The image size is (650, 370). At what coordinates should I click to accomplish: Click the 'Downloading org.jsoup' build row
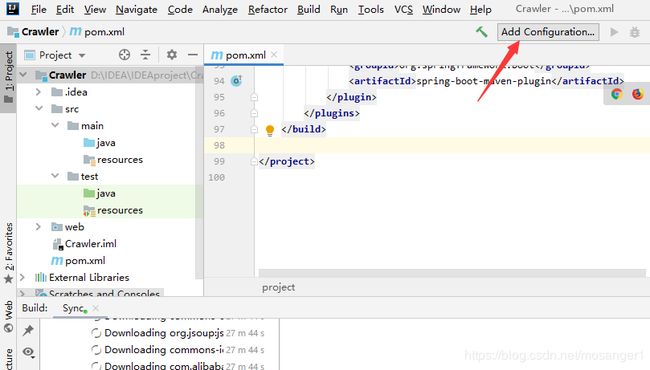point(177,333)
